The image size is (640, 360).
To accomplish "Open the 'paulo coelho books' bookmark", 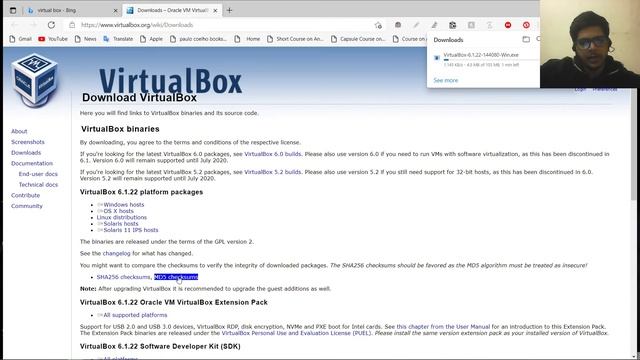I will coord(198,39).
